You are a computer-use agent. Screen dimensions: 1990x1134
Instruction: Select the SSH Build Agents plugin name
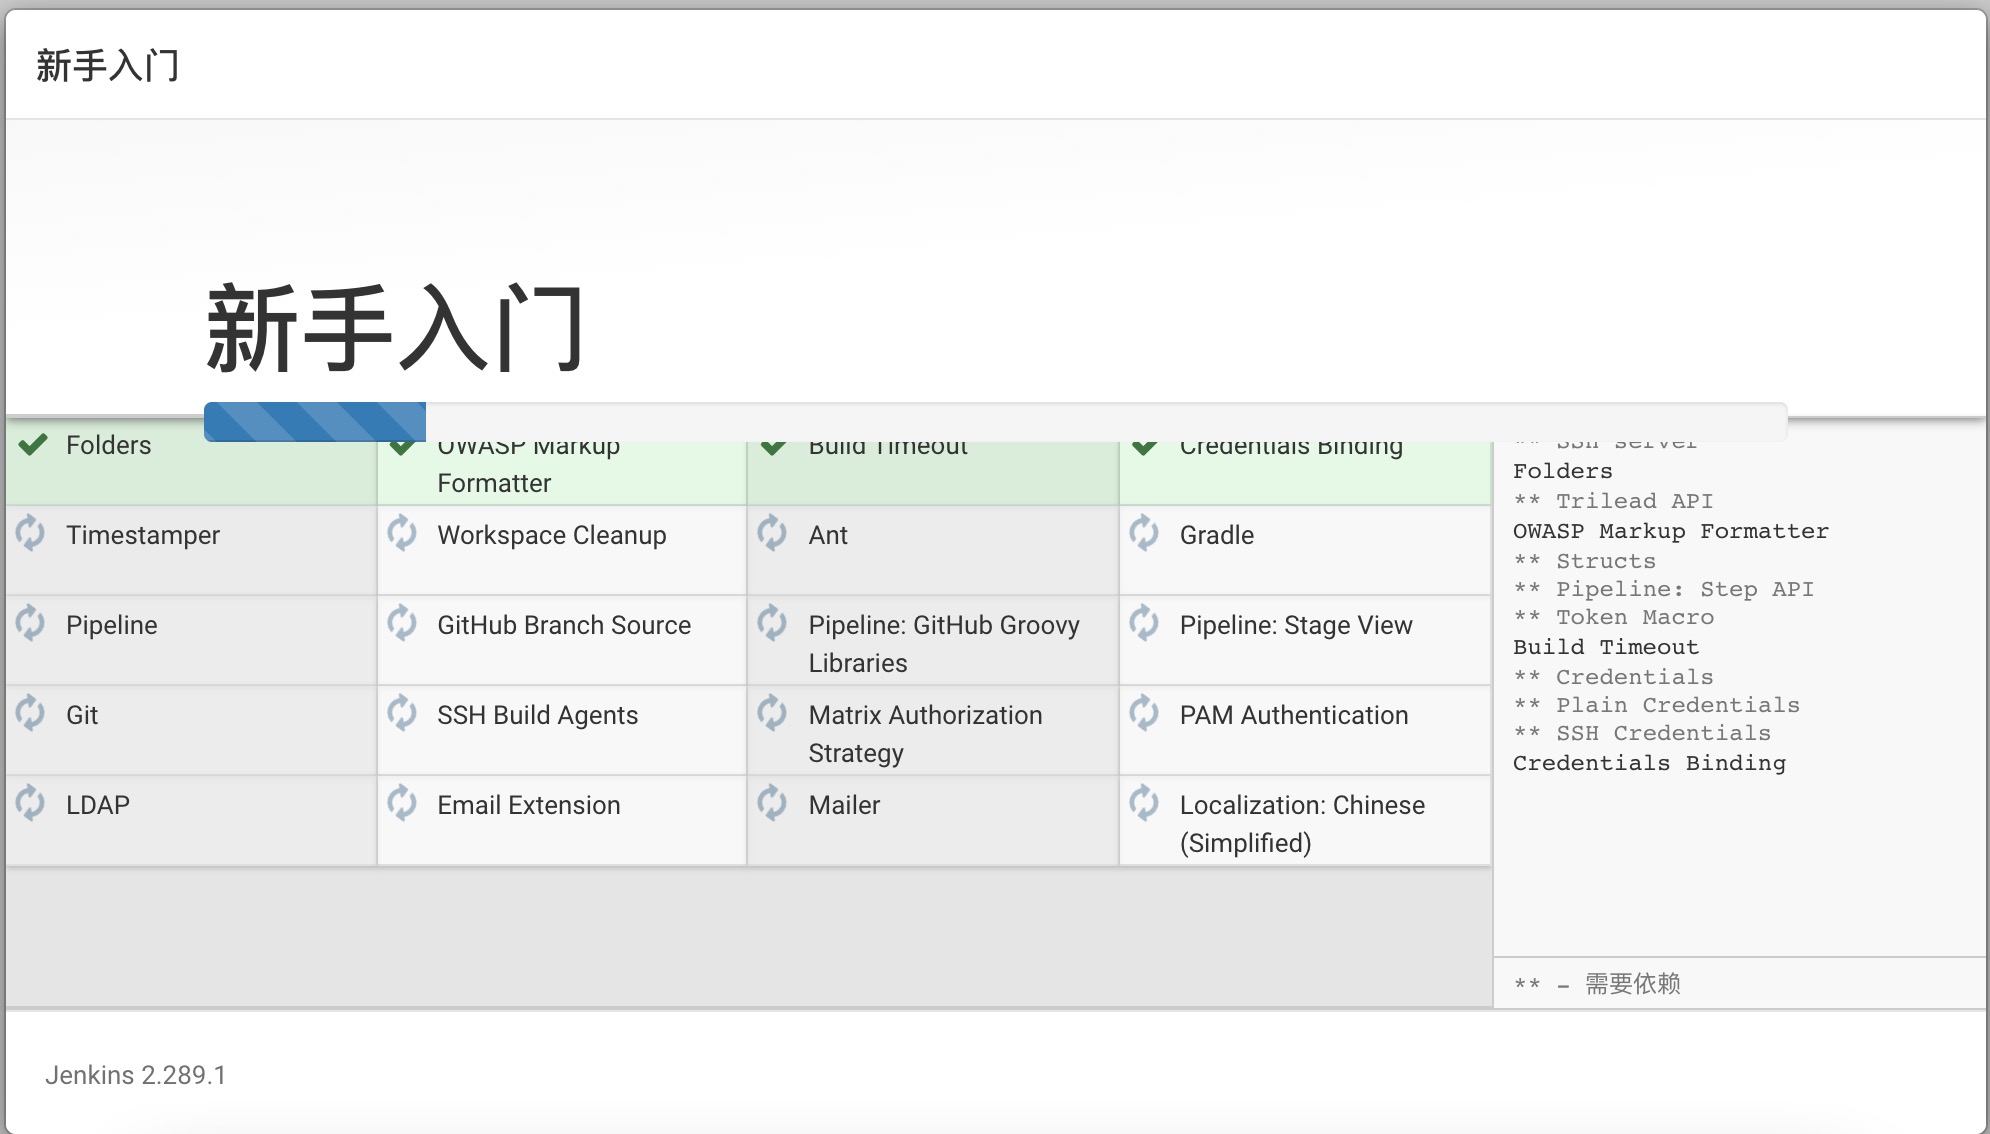(538, 715)
